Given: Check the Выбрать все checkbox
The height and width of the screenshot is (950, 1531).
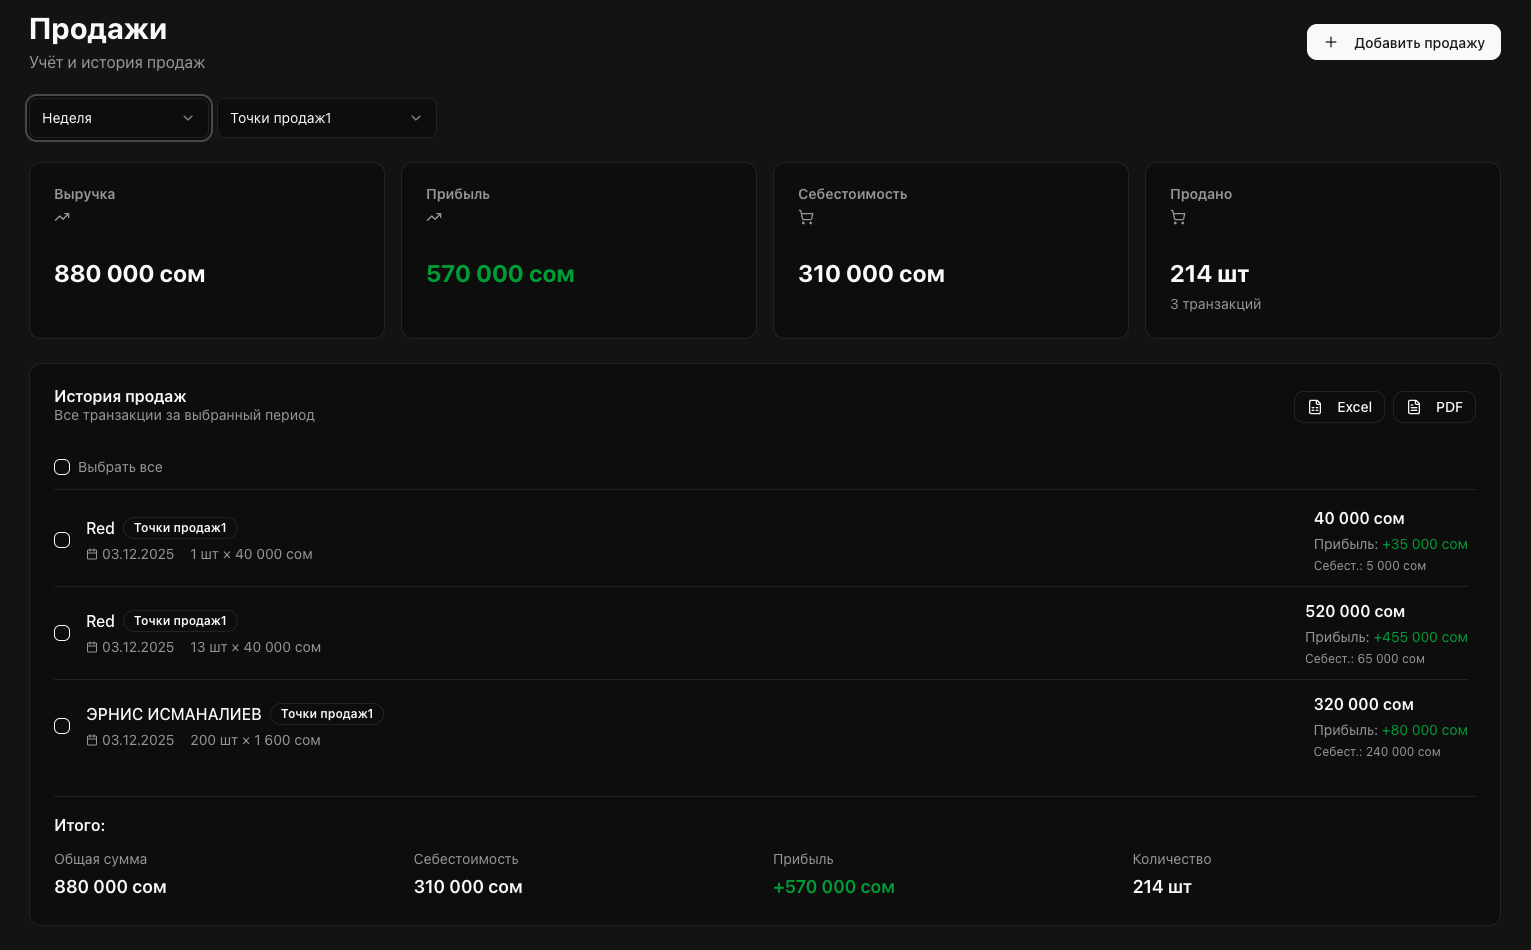Looking at the screenshot, I should [x=62, y=467].
